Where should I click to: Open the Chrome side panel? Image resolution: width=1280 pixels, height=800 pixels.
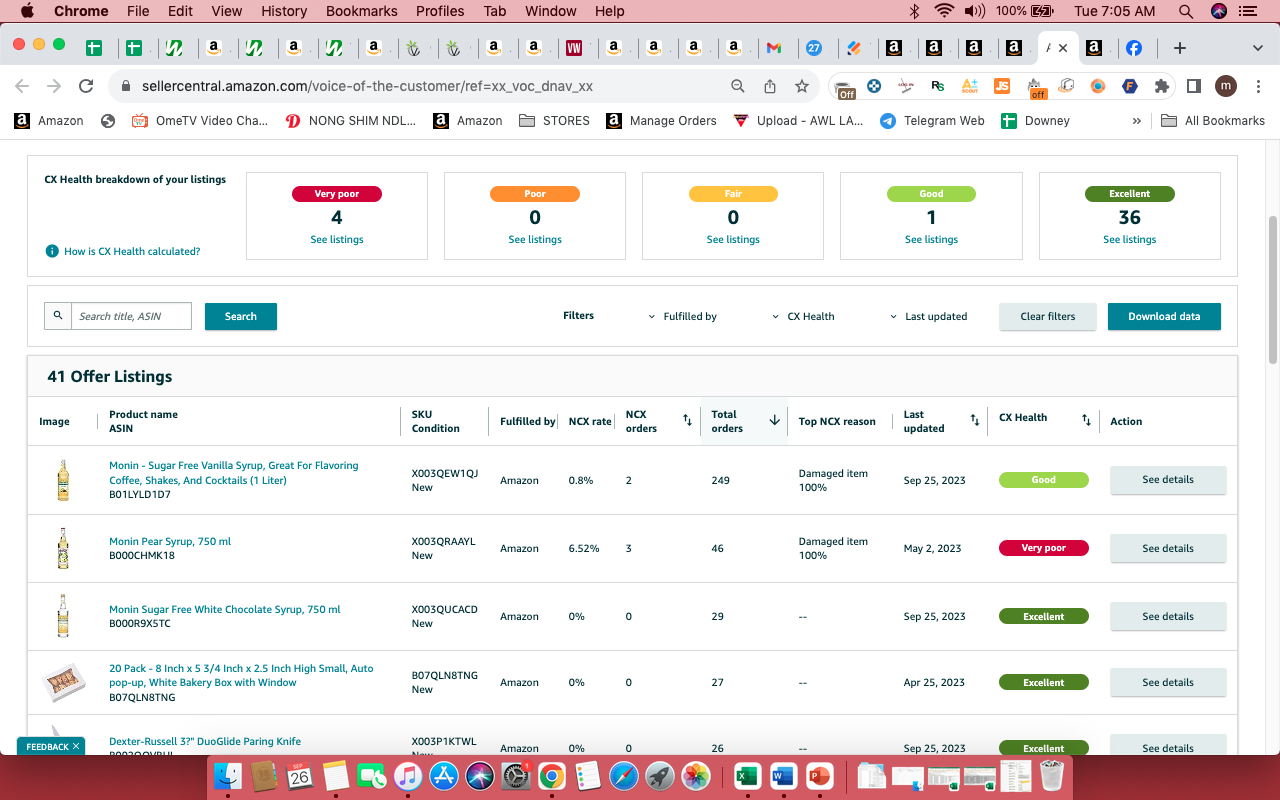point(1193,86)
